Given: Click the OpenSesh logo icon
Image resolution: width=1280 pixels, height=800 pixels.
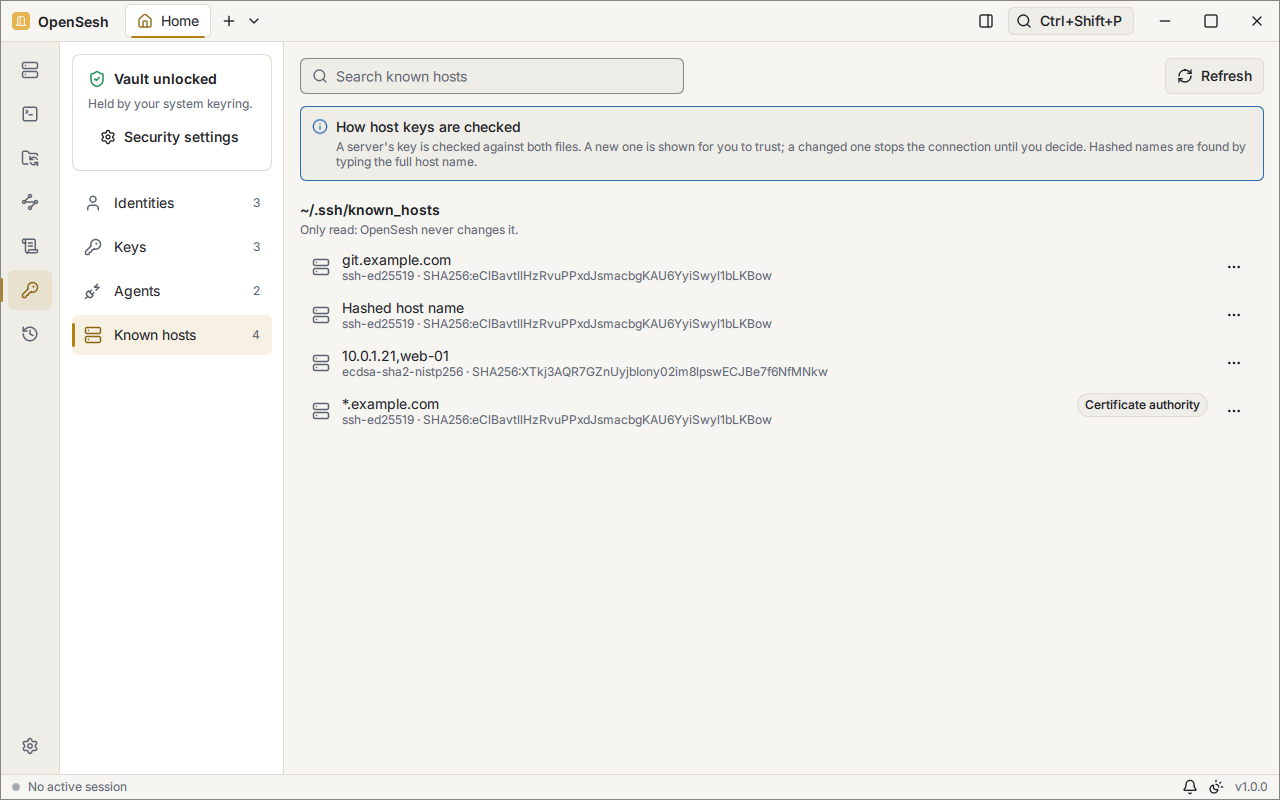Looking at the screenshot, I should click(x=21, y=21).
